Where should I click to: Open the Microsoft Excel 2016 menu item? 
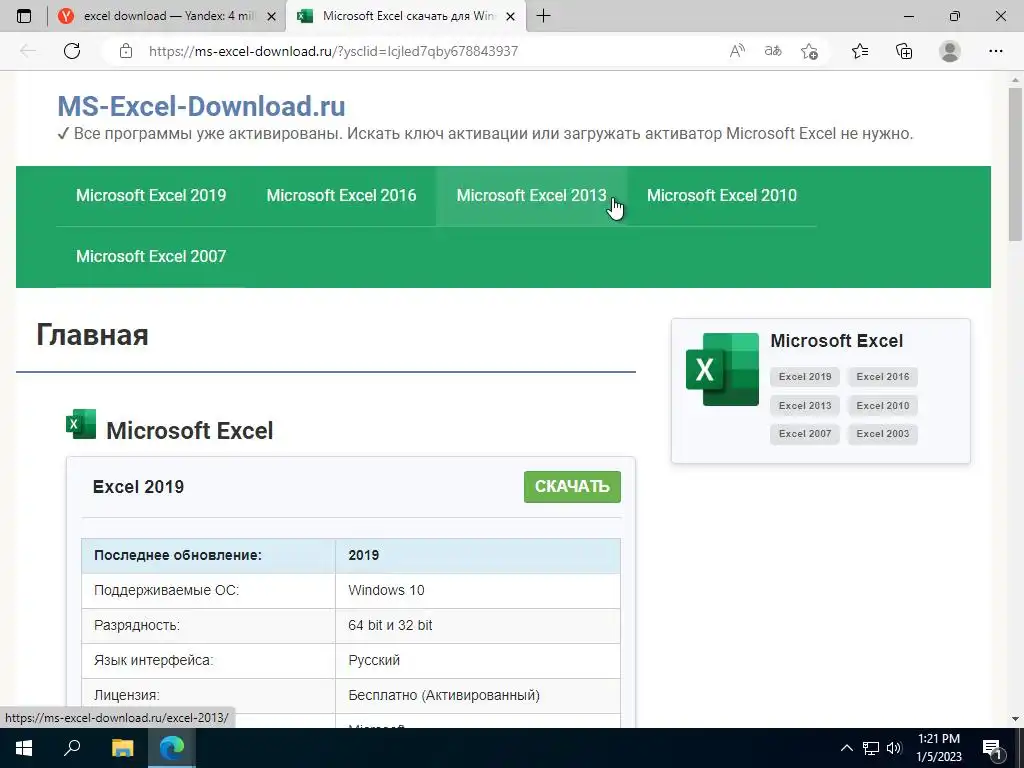coord(341,195)
